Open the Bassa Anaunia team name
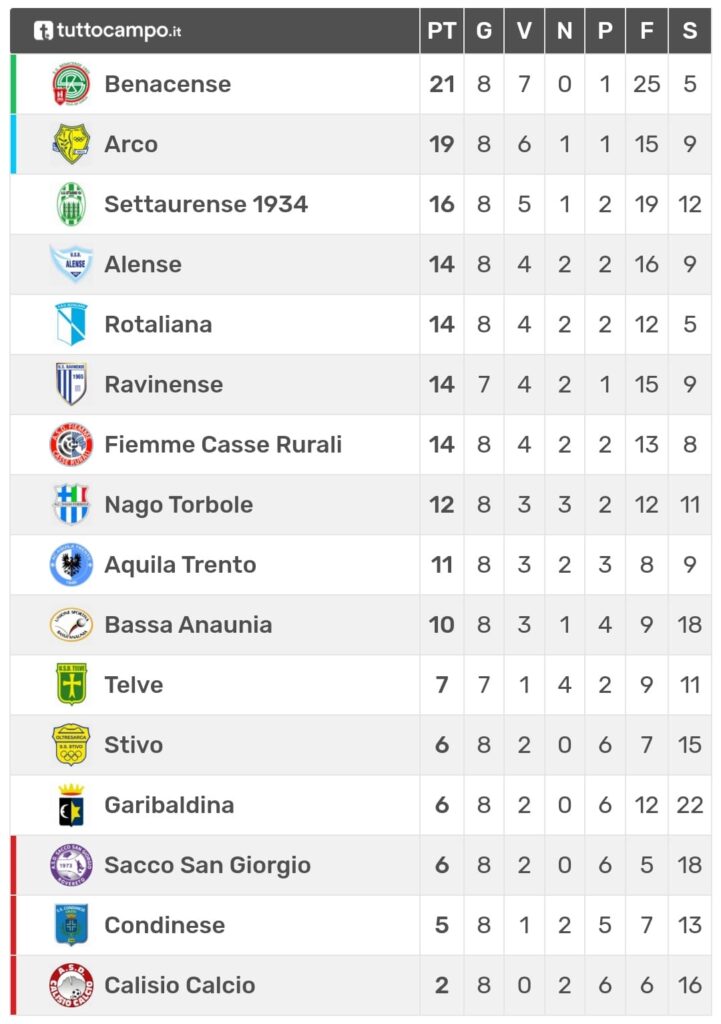The width and height of the screenshot is (721, 1024). 188,625
